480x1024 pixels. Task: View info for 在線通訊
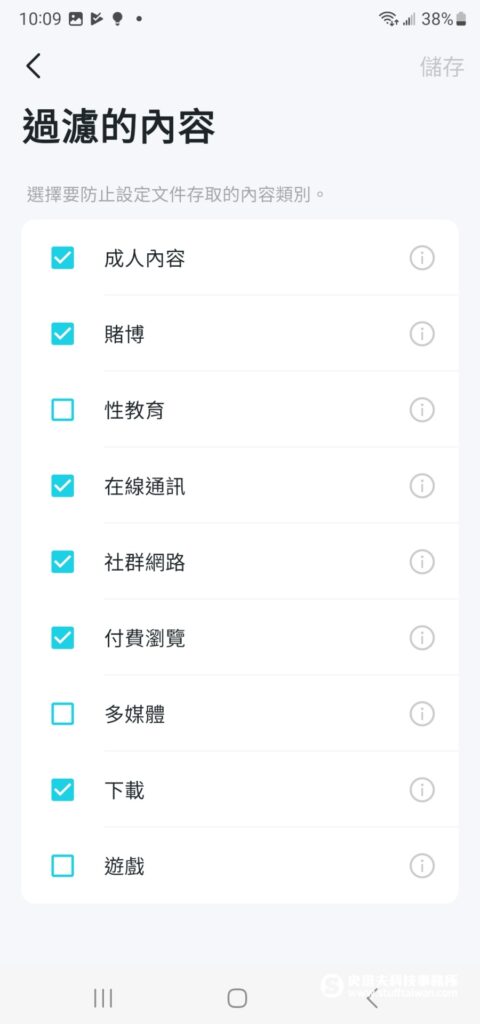pyautogui.click(x=422, y=486)
